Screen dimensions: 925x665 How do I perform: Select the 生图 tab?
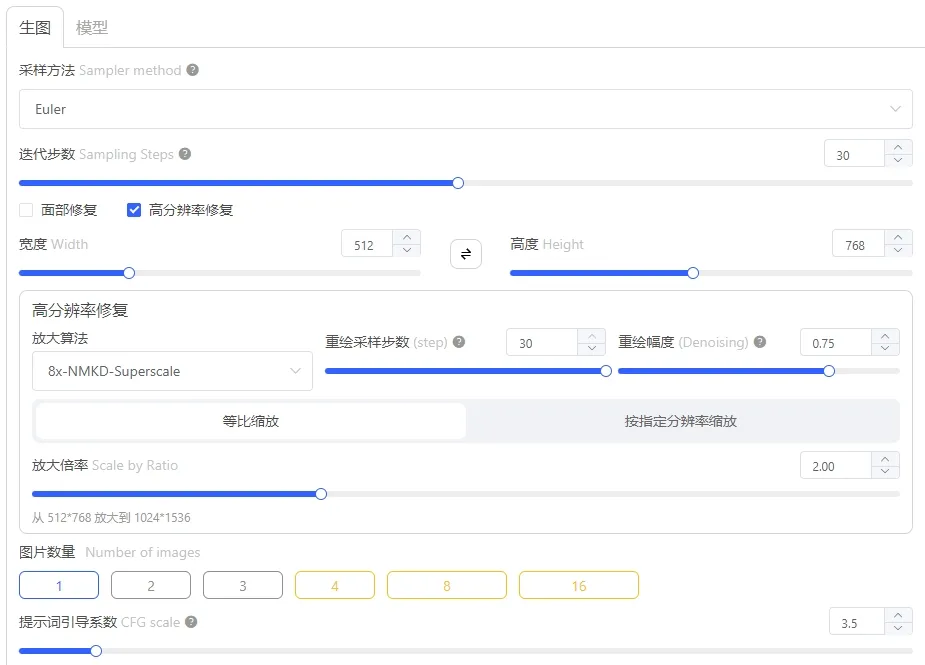[35, 28]
